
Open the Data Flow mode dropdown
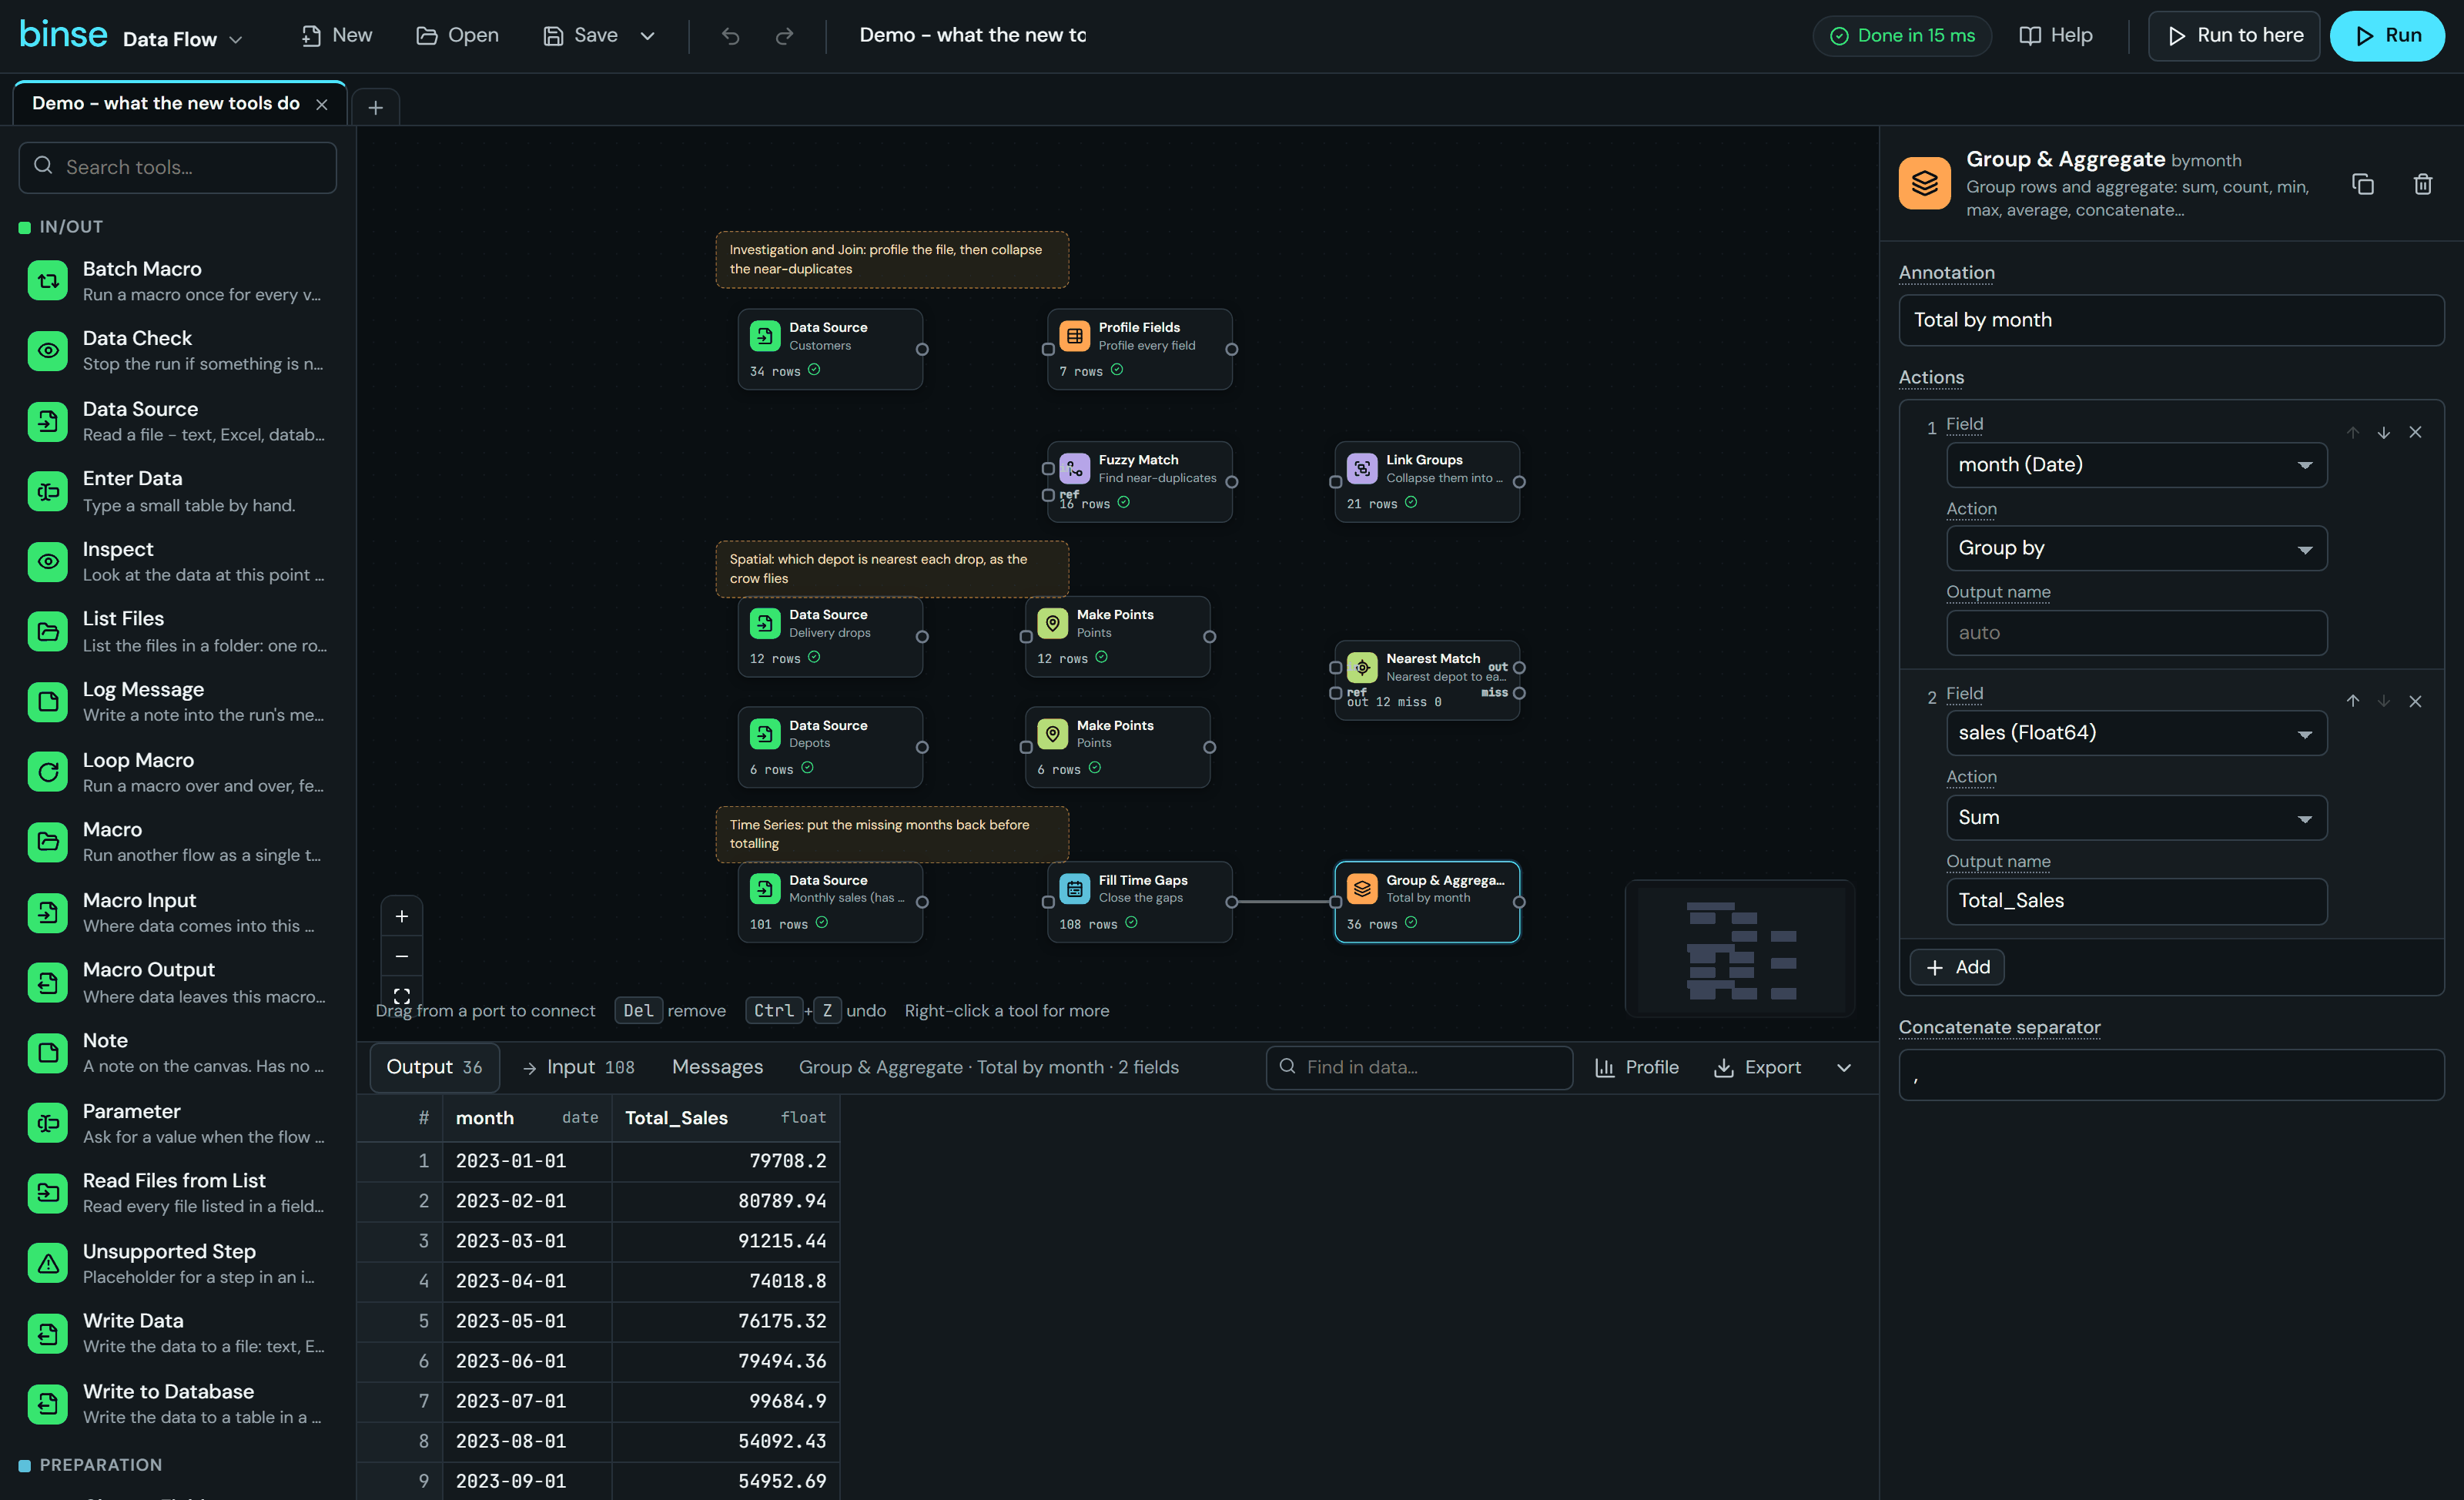tap(182, 39)
